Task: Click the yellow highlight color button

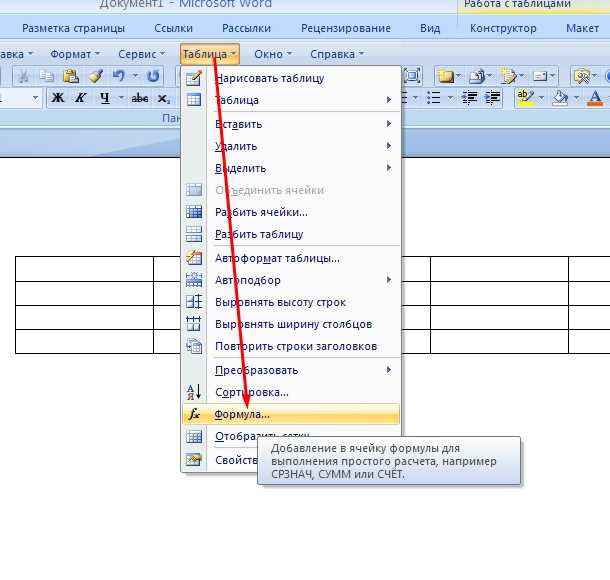Action: coord(526,98)
